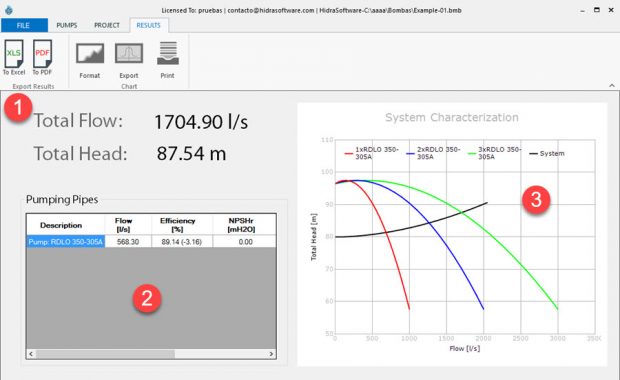Image resolution: width=620 pixels, height=380 pixels.
Task: Click the Flow [l/s] chart axis label
Action: [465, 348]
